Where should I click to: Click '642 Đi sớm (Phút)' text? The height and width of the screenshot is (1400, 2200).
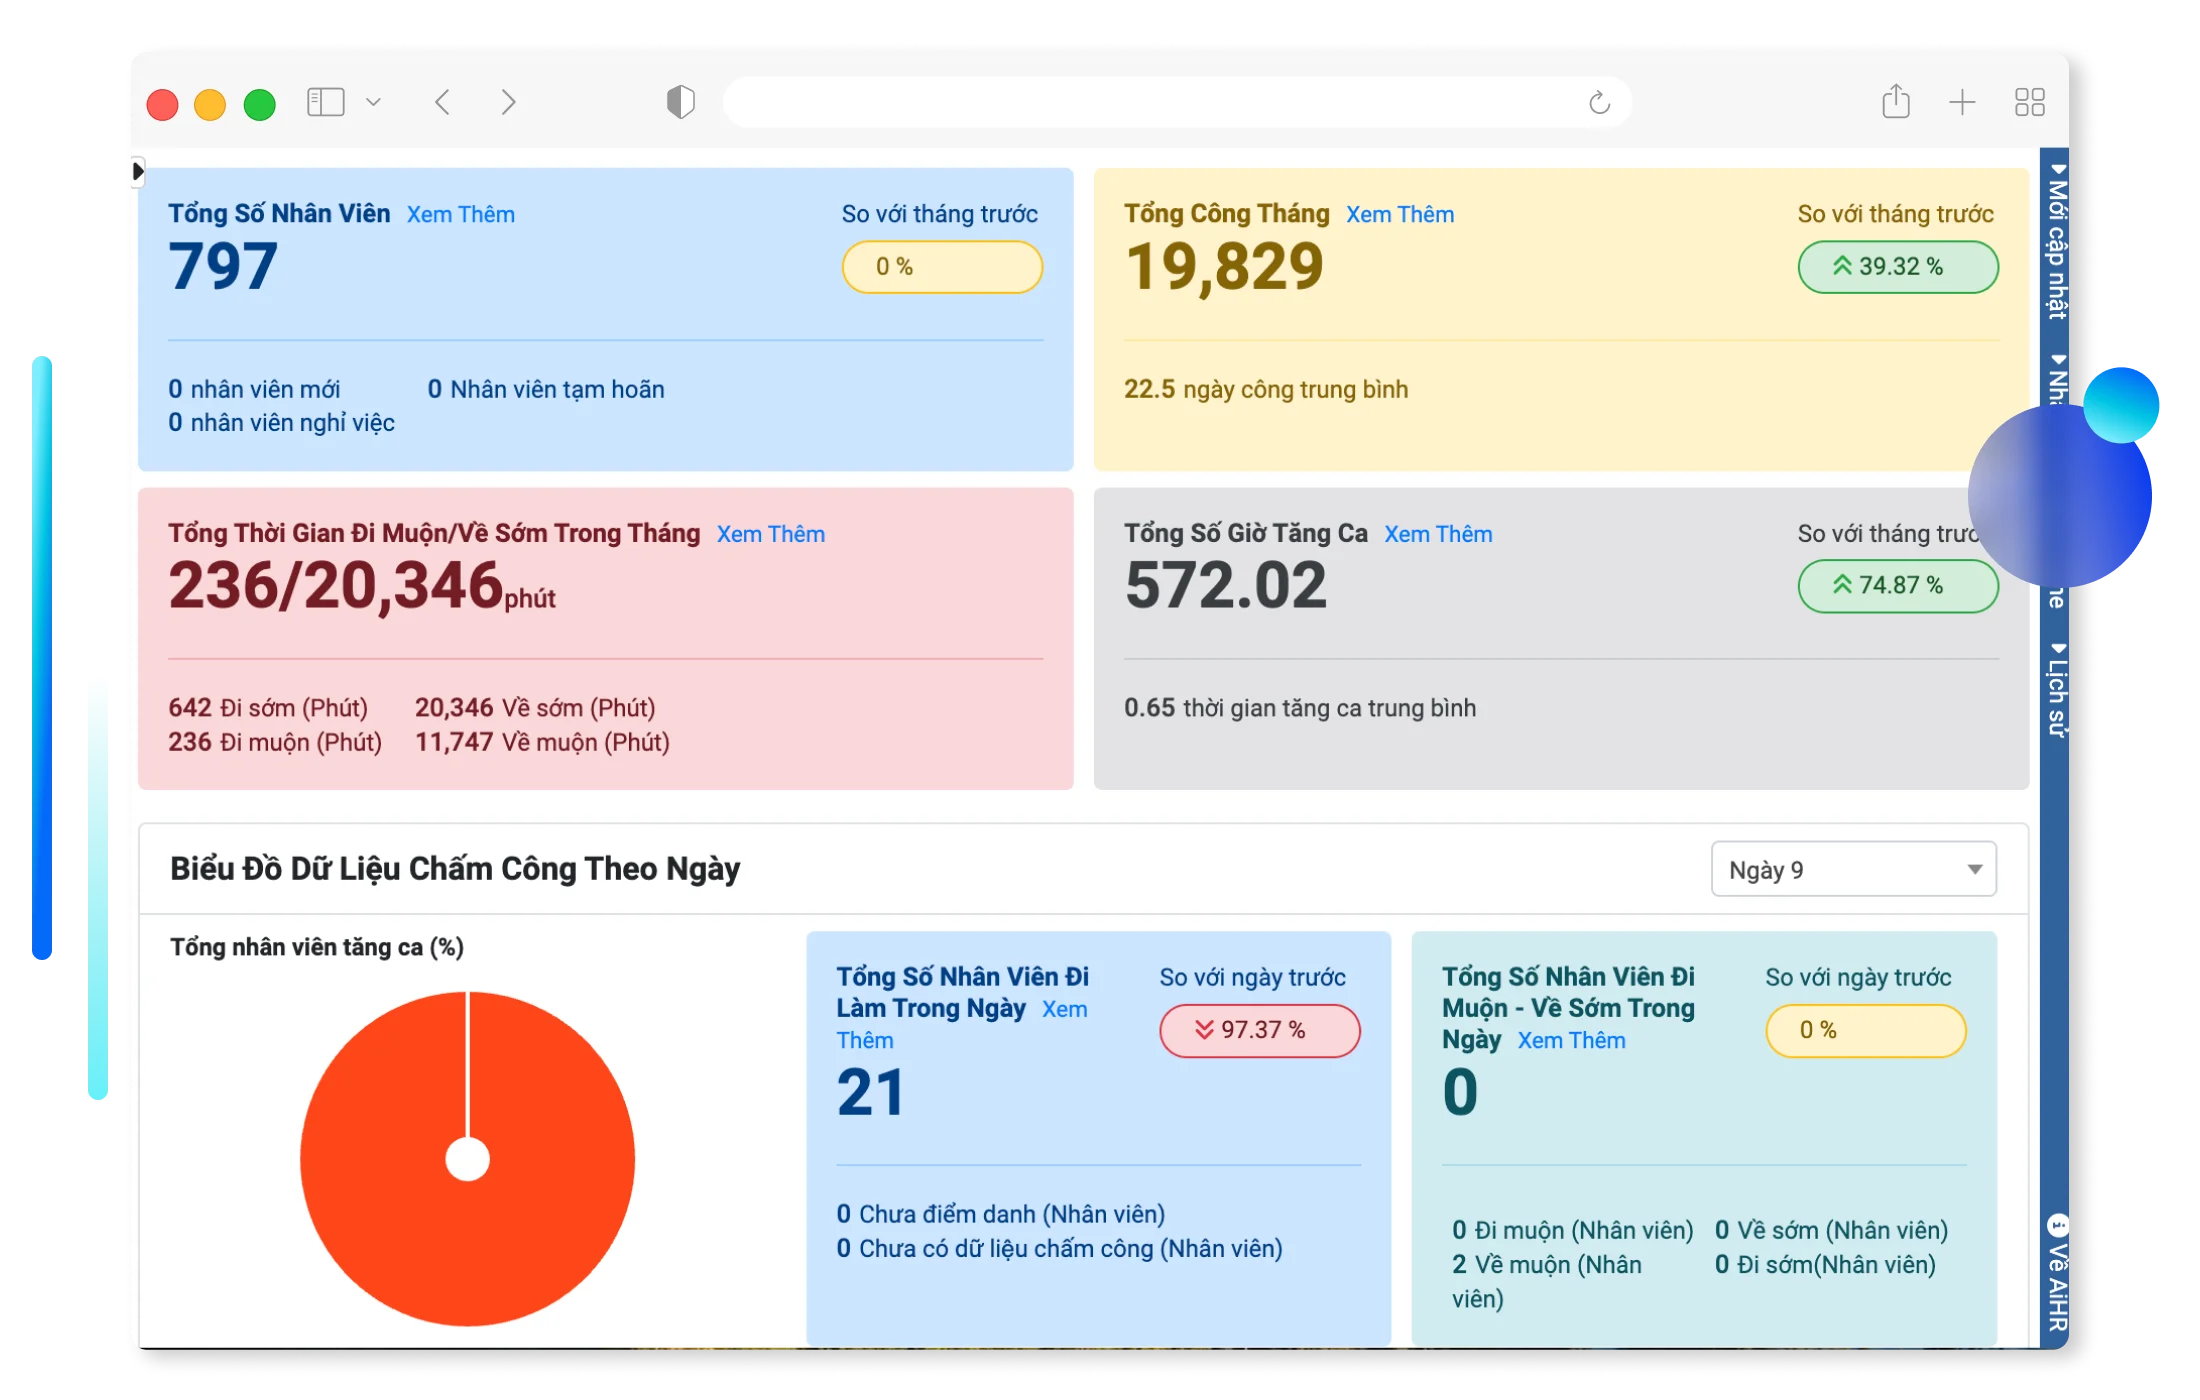(x=268, y=708)
